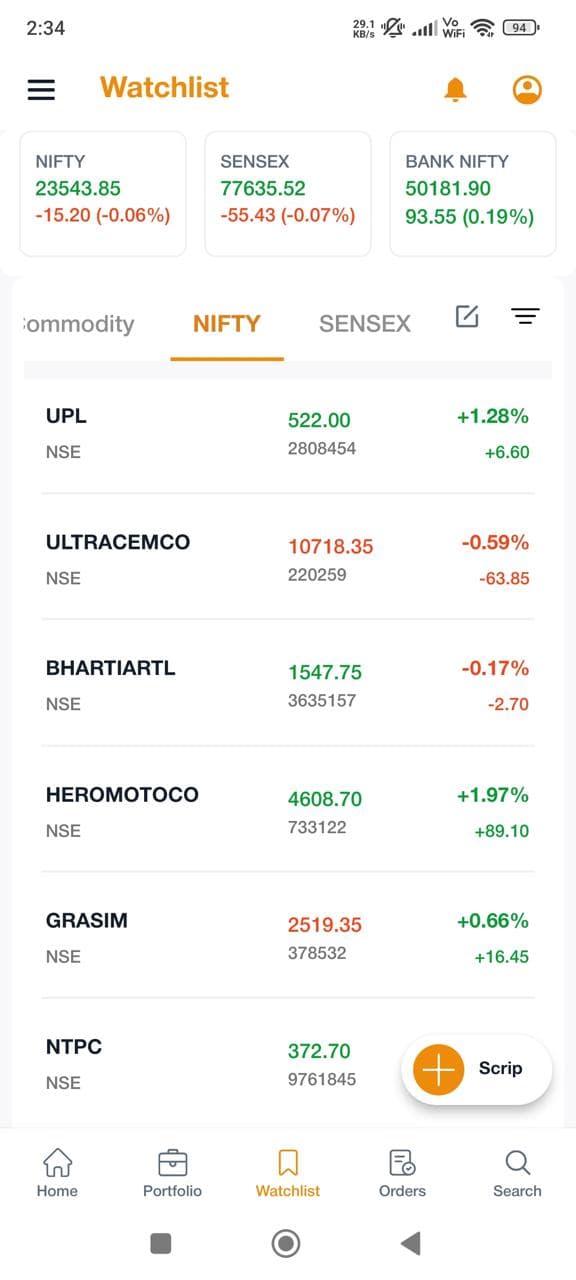Open the UPL stock entry
This screenshot has width=576, height=1280.
[x=288, y=432]
